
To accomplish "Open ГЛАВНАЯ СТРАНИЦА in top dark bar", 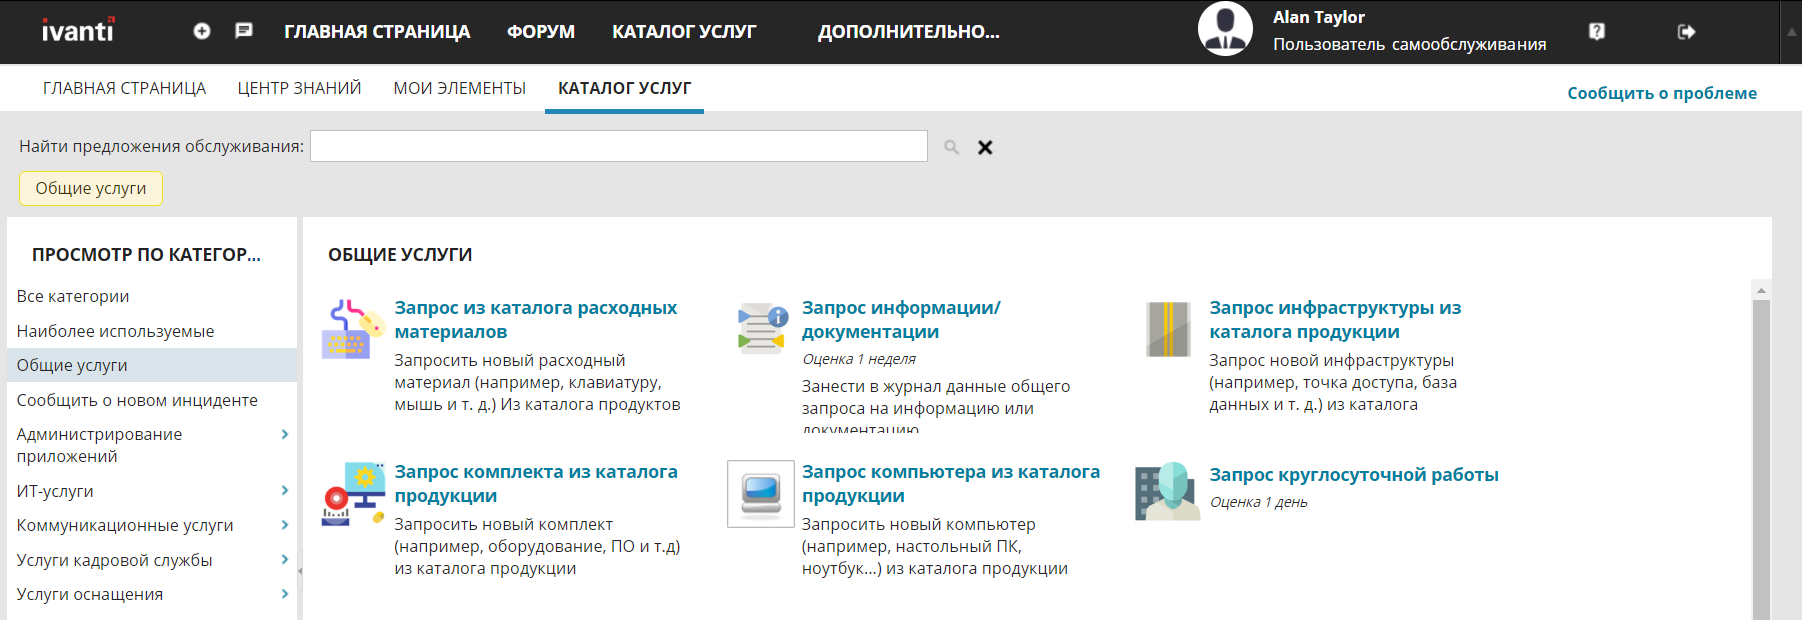I will pyautogui.click(x=377, y=32).
